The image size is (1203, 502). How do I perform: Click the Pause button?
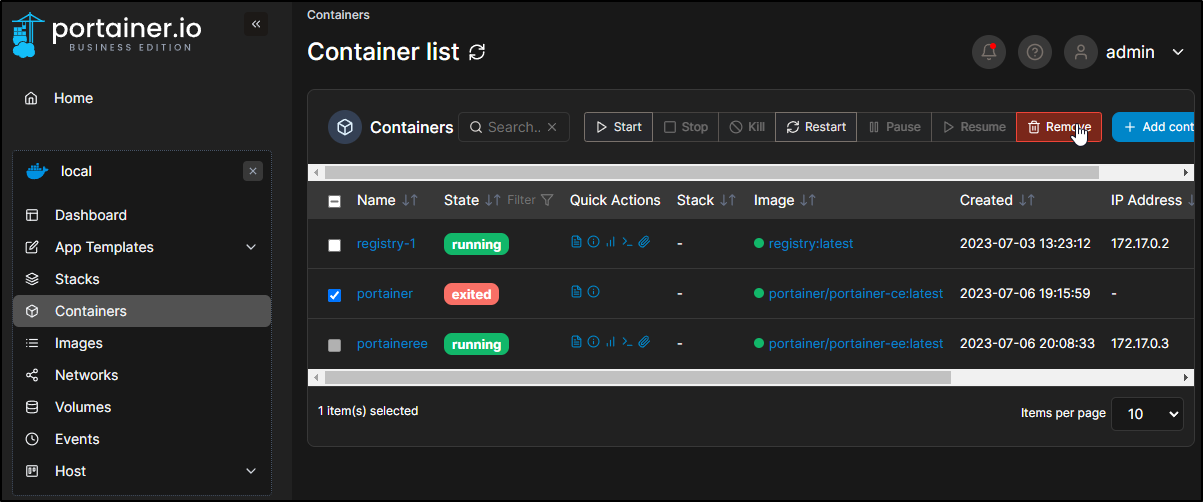click(894, 127)
